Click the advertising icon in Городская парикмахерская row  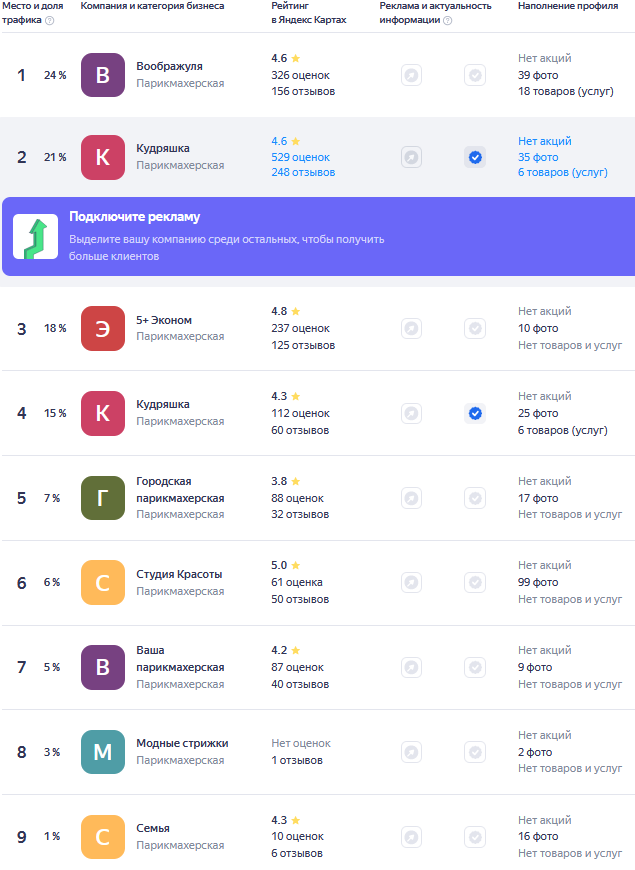(x=411, y=498)
